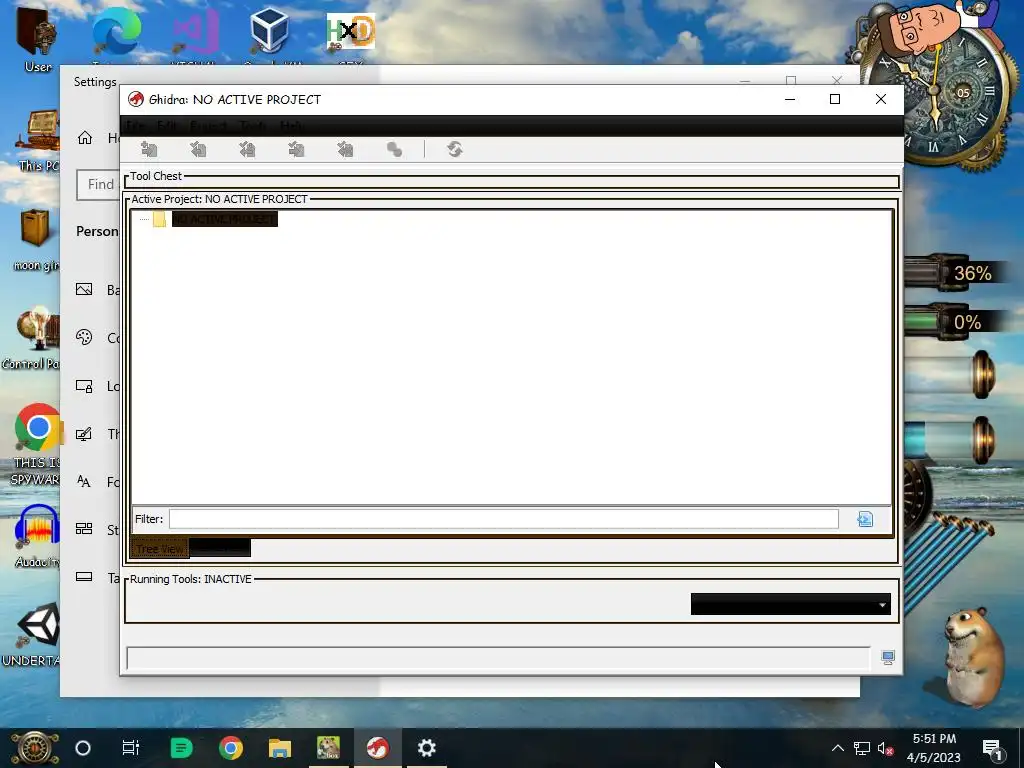This screenshot has height=768, width=1024.
Task: Open the workspace dropdown in Running Tools
Action: pos(791,604)
